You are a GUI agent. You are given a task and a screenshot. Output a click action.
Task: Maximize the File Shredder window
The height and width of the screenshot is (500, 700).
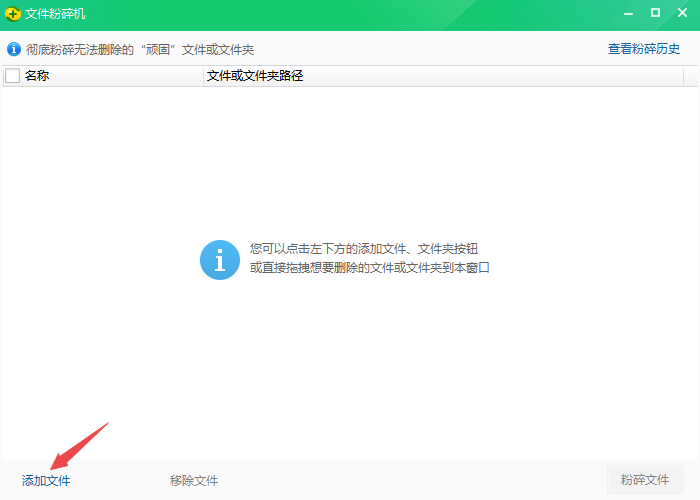pos(655,14)
